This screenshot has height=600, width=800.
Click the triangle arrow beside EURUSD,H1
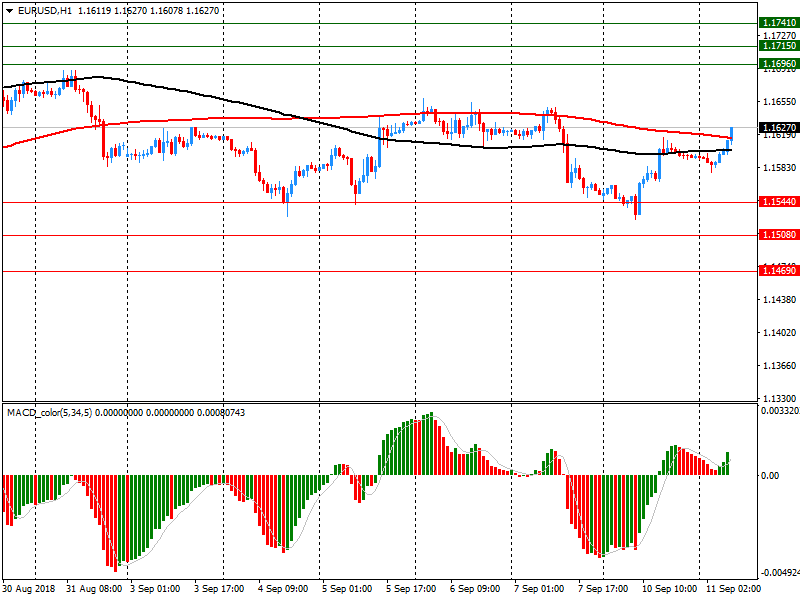click(9, 10)
